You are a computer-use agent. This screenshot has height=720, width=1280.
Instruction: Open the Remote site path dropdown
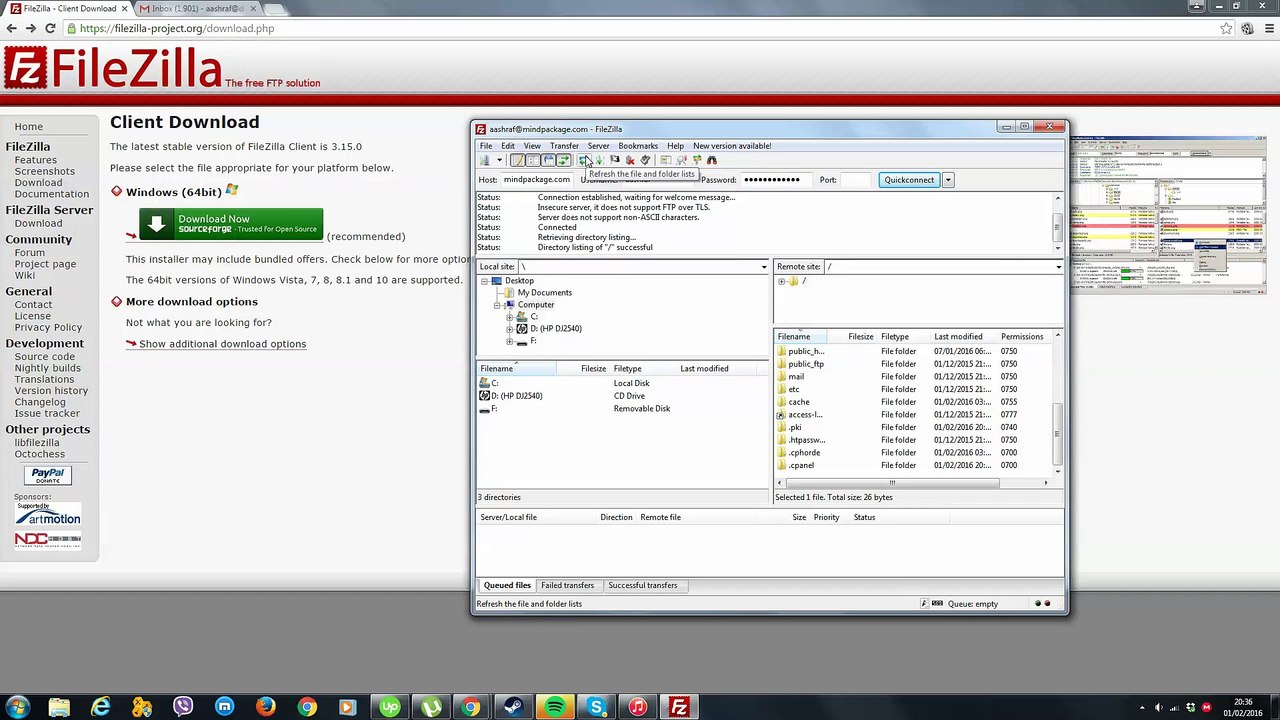[1058, 267]
